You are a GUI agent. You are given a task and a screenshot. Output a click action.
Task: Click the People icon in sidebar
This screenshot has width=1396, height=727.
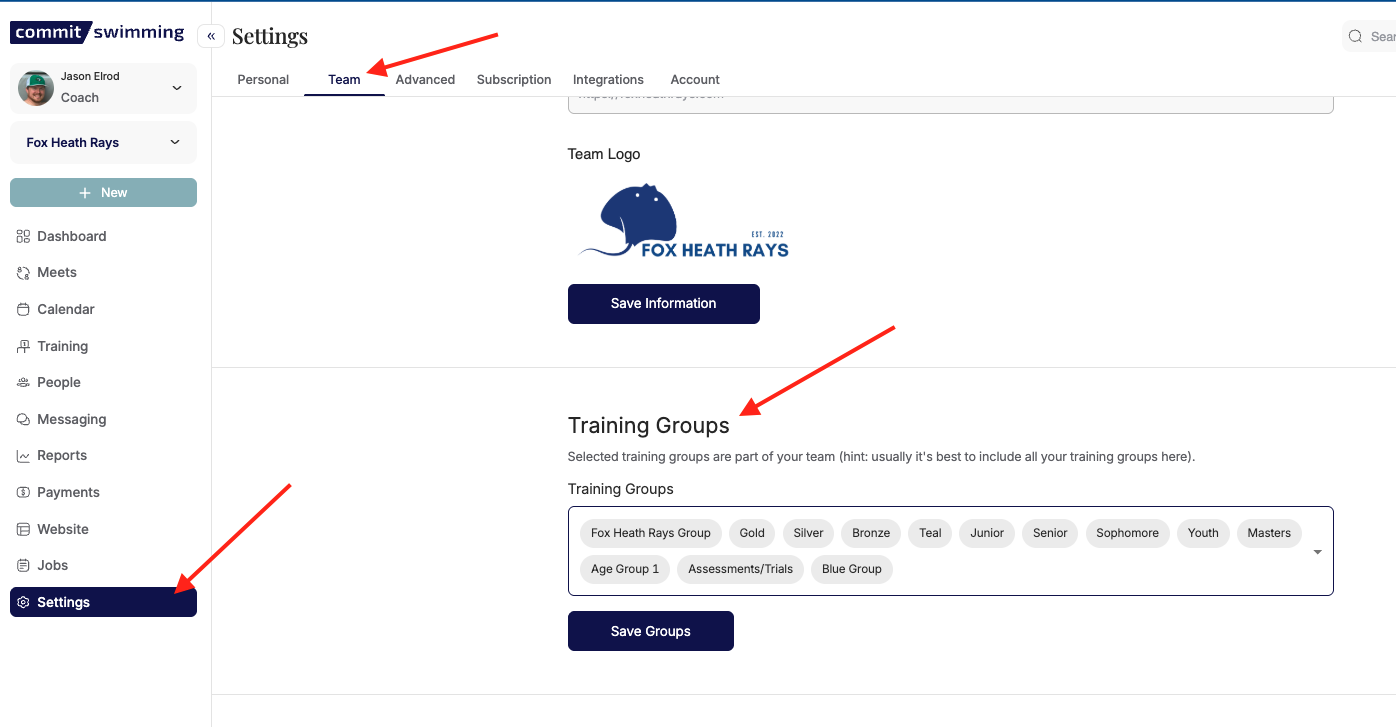point(24,382)
